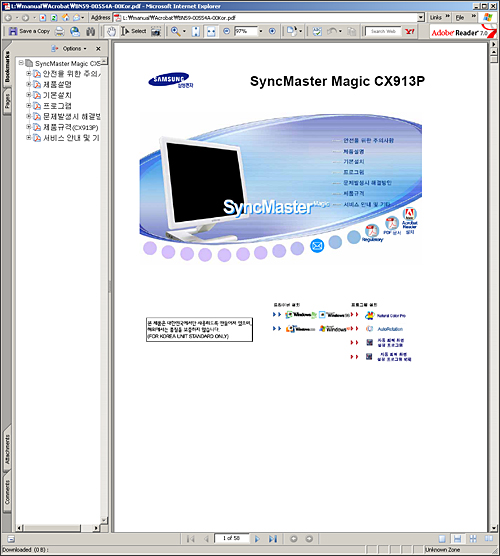The width and height of the screenshot is (500, 556).
Task: Open the Comments tab
Action: (x=7, y=492)
